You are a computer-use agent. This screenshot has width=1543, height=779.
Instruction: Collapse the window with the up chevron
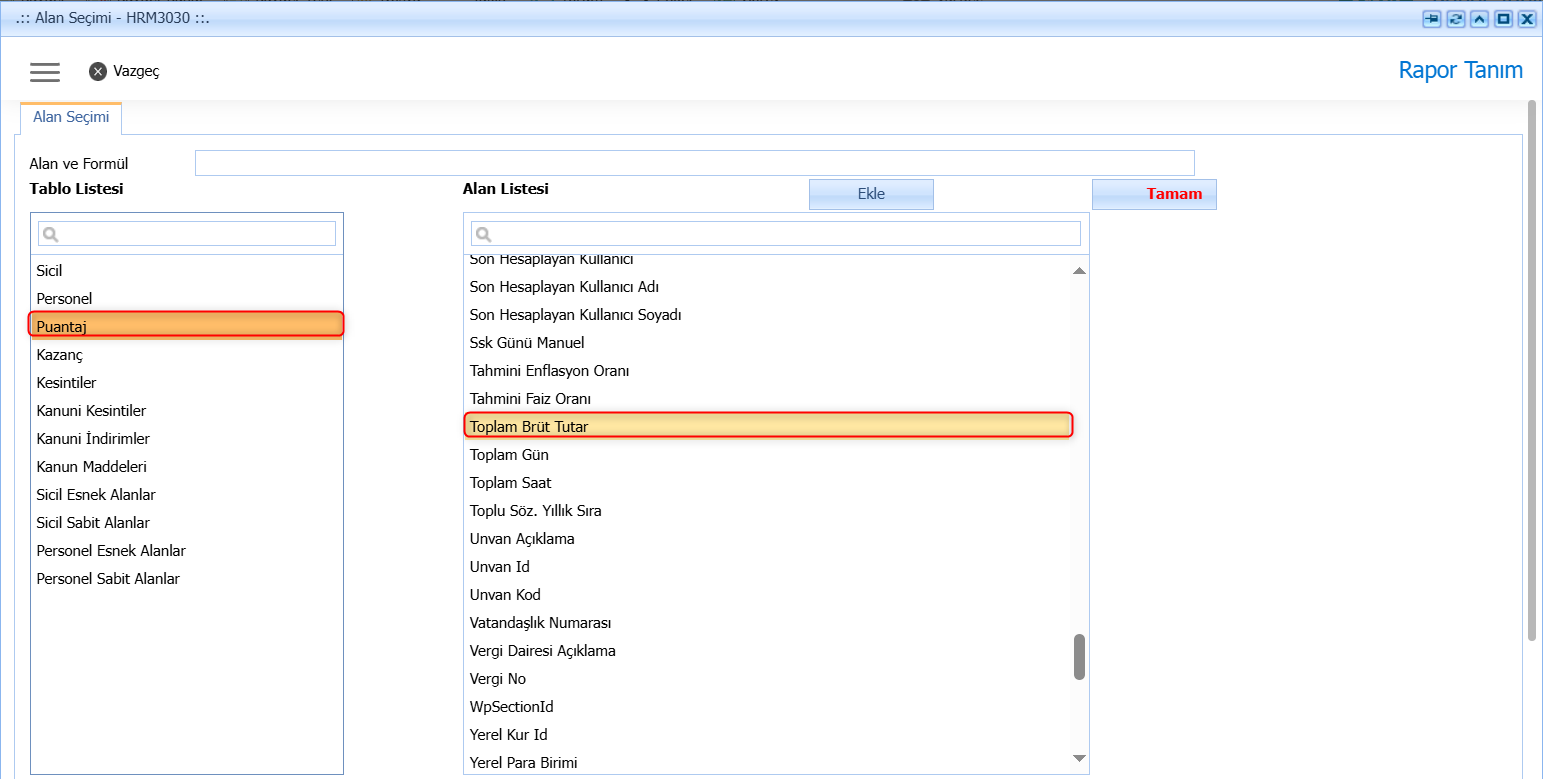coord(1479,18)
